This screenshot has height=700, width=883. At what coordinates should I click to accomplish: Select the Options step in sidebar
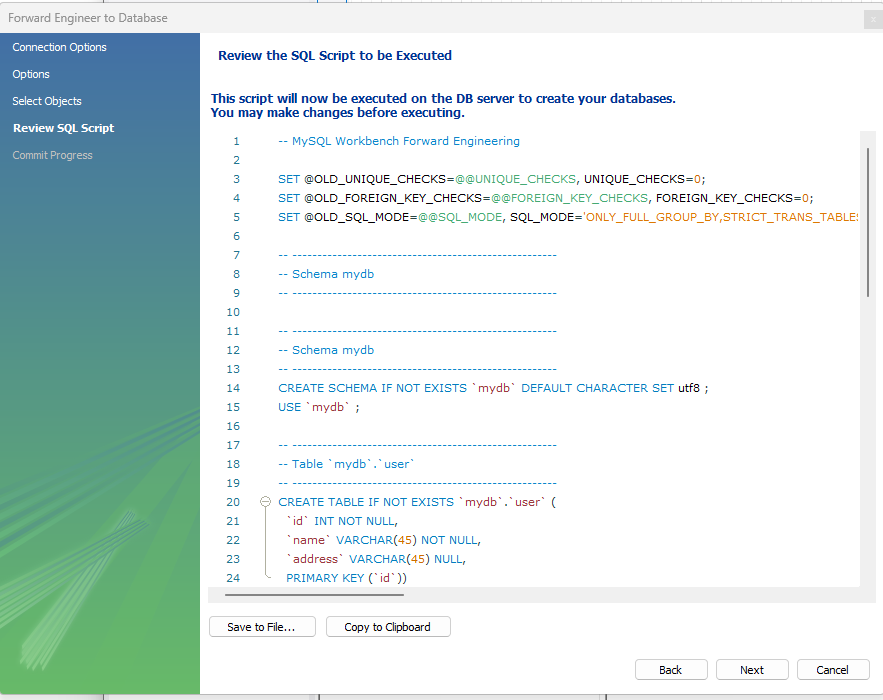point(31,74)
